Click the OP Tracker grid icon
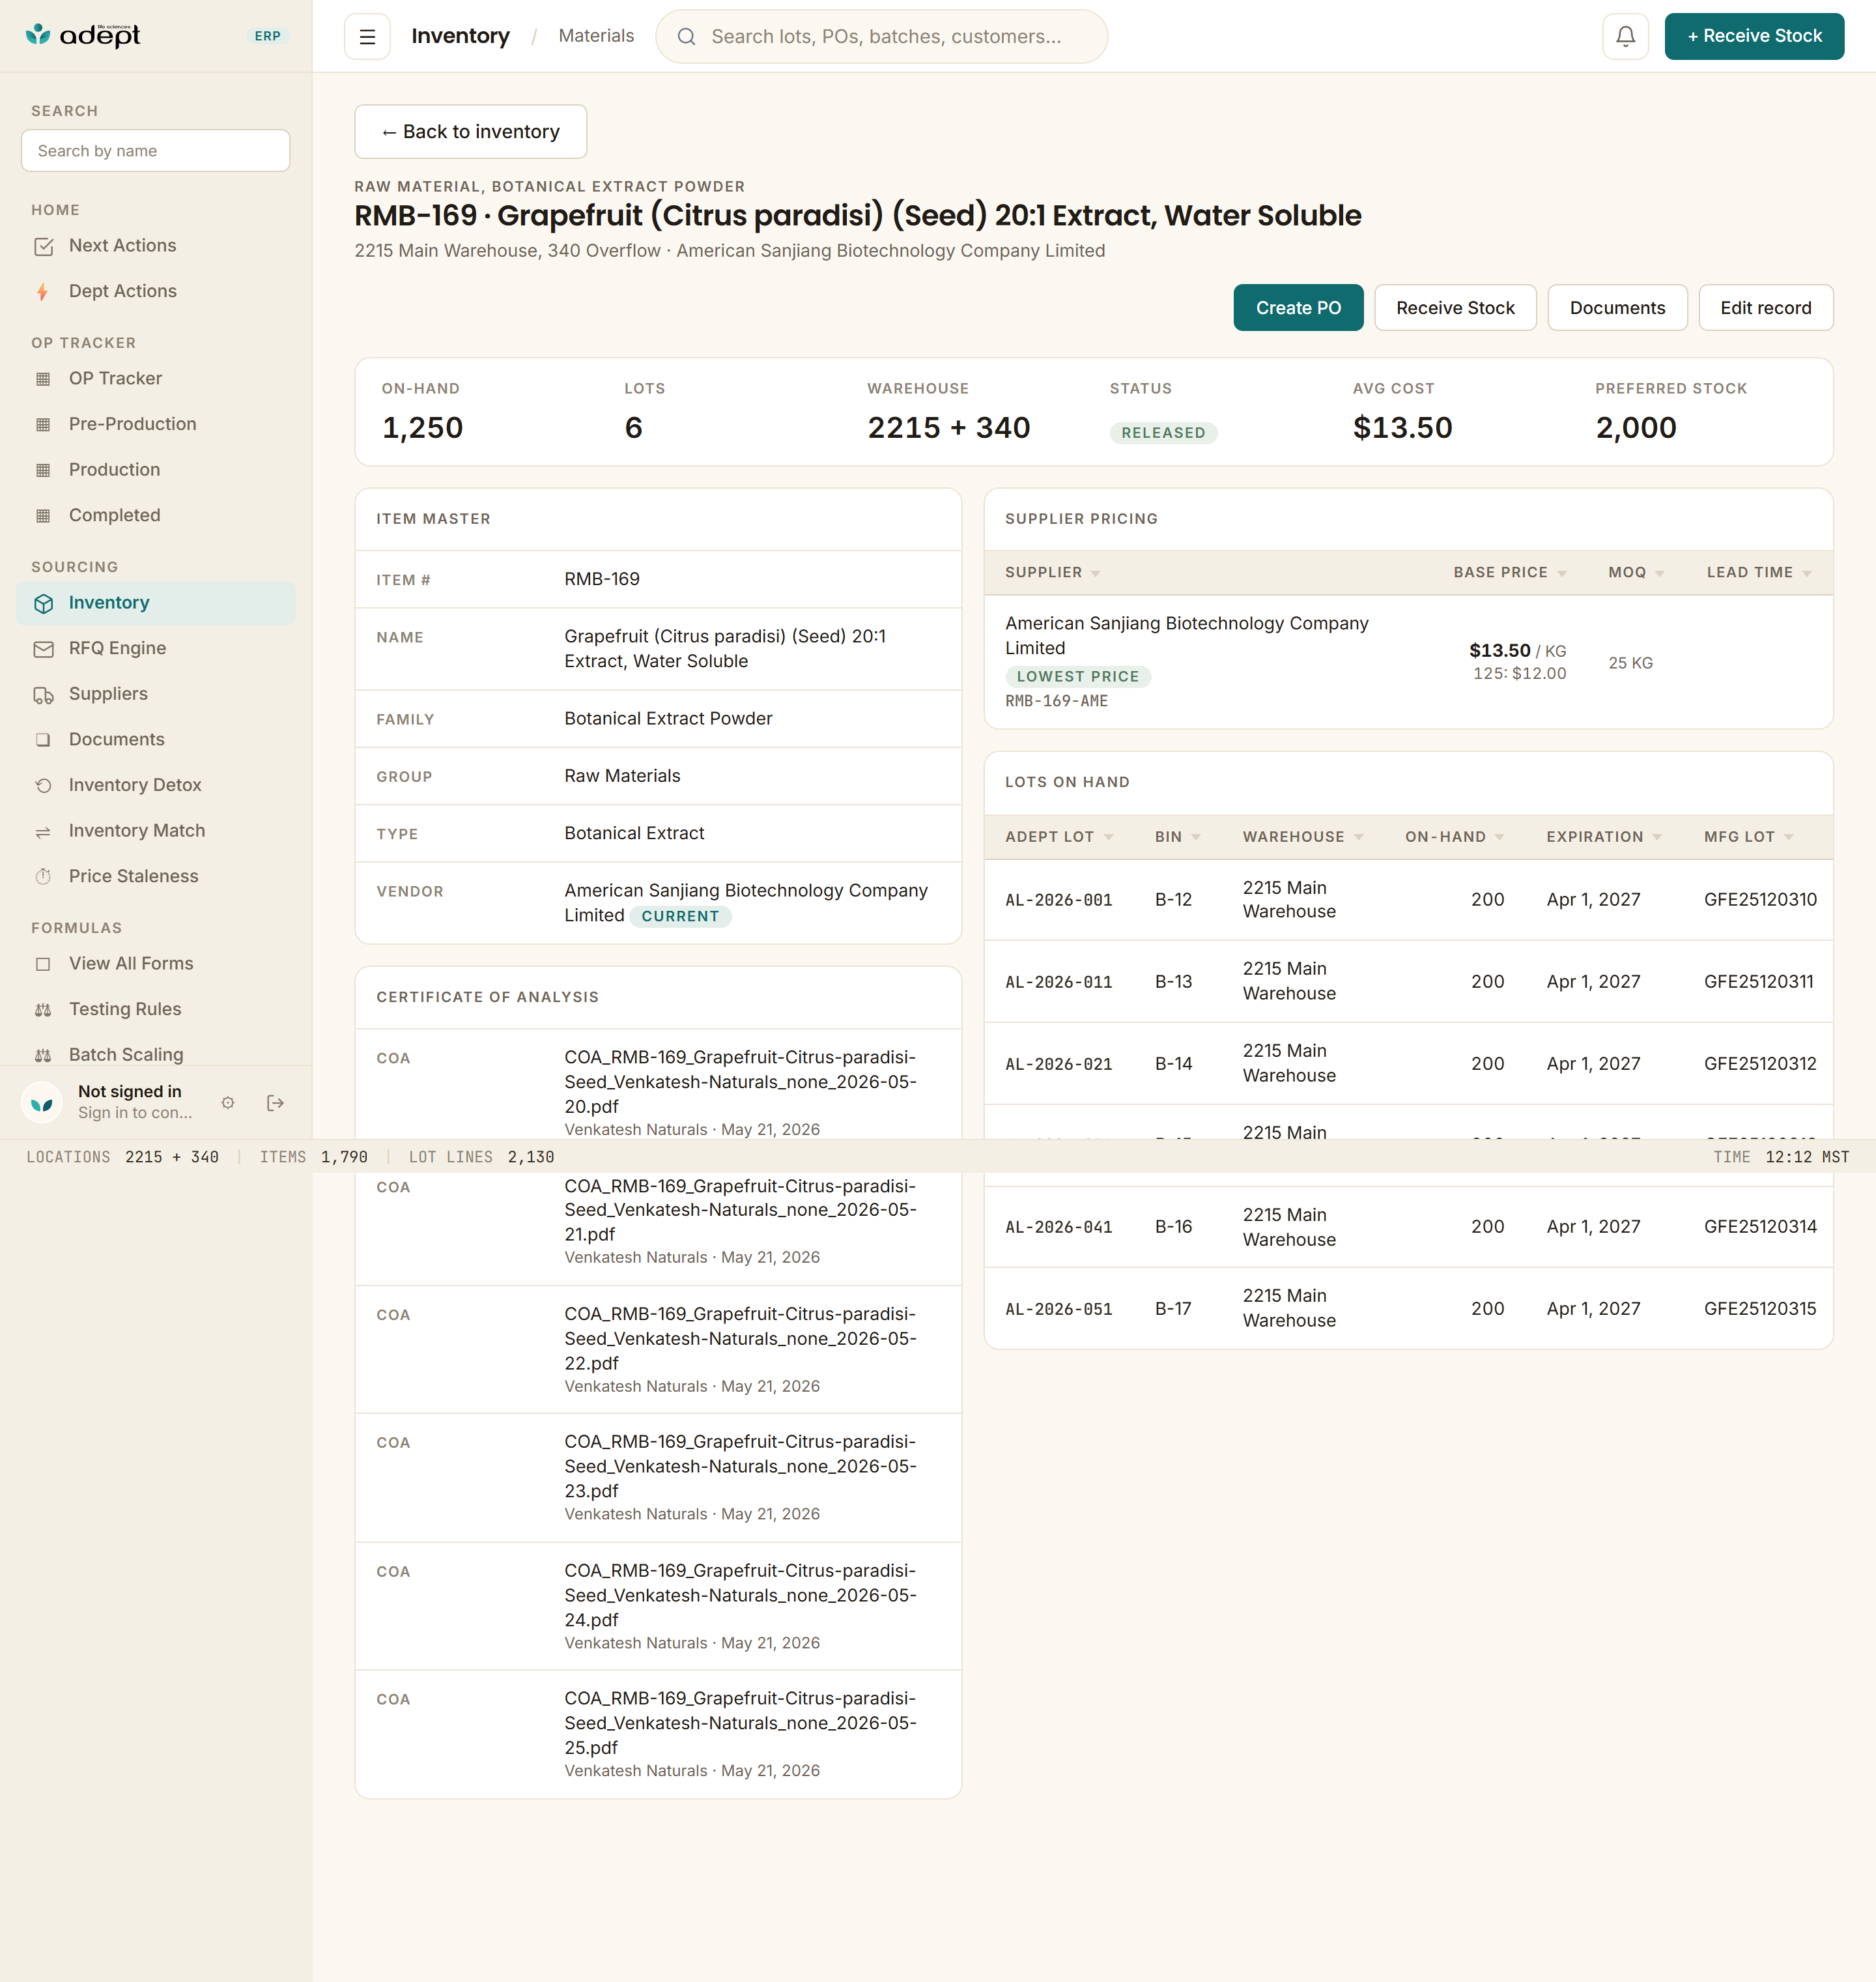This screenshot has height=1982, width=1876. (43, 379)
